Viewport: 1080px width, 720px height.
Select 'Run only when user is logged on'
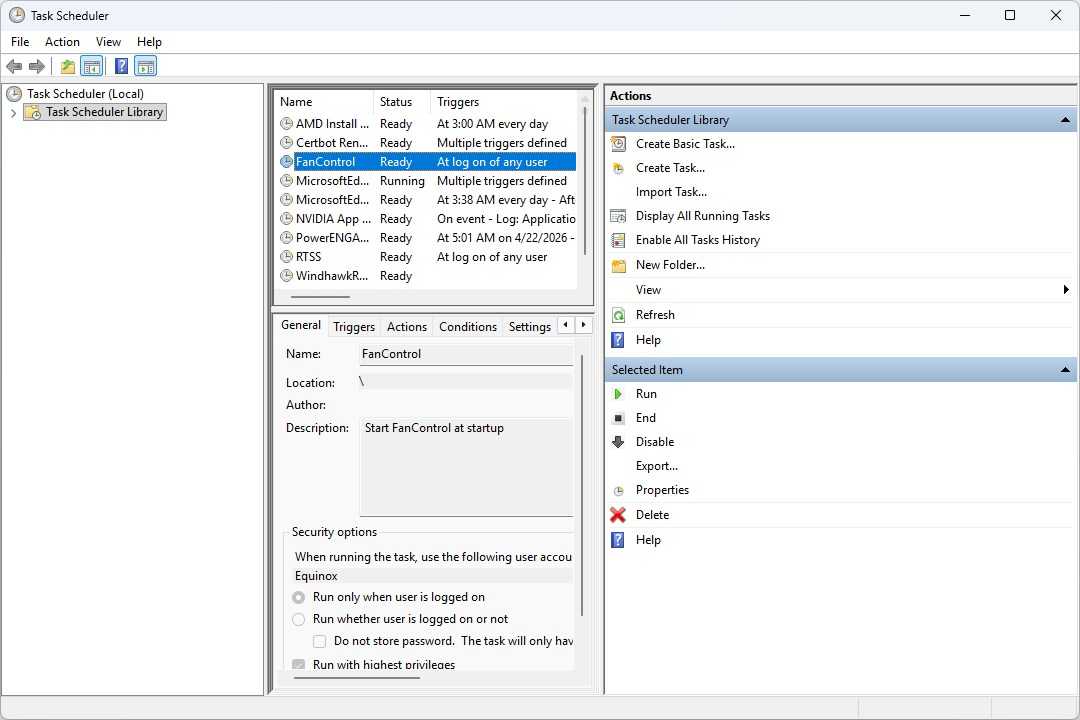[x=298, y=597]
